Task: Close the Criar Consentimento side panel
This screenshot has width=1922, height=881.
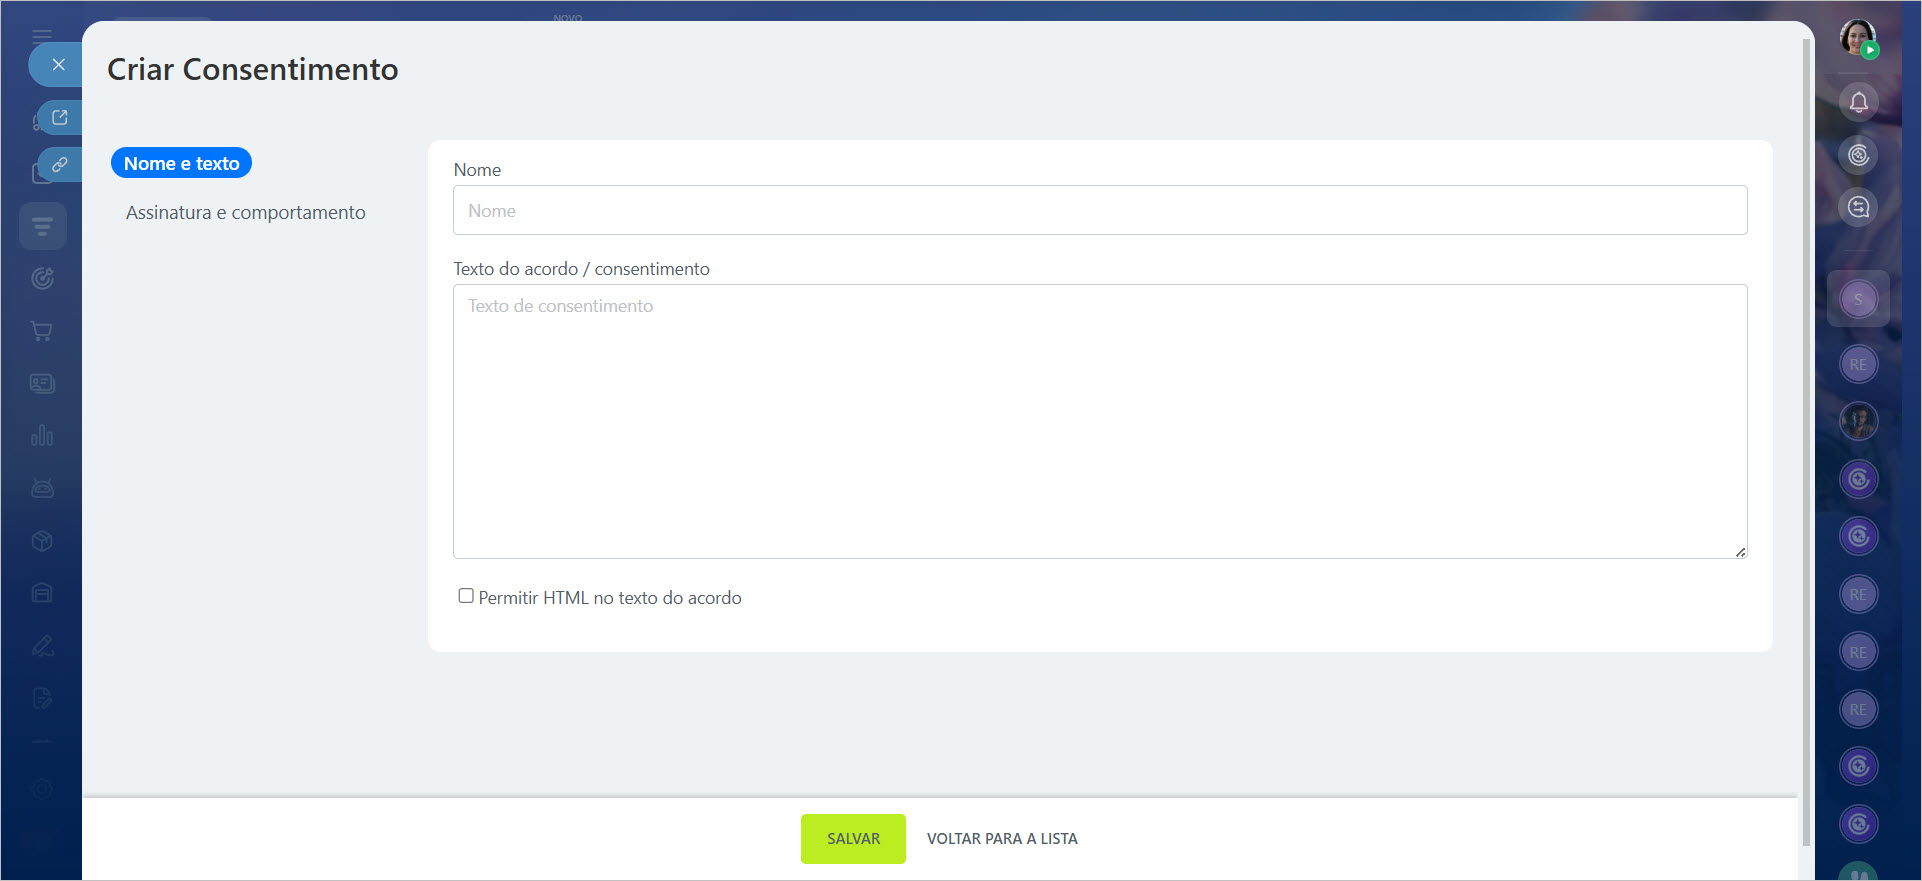Action: coord(58,65)
